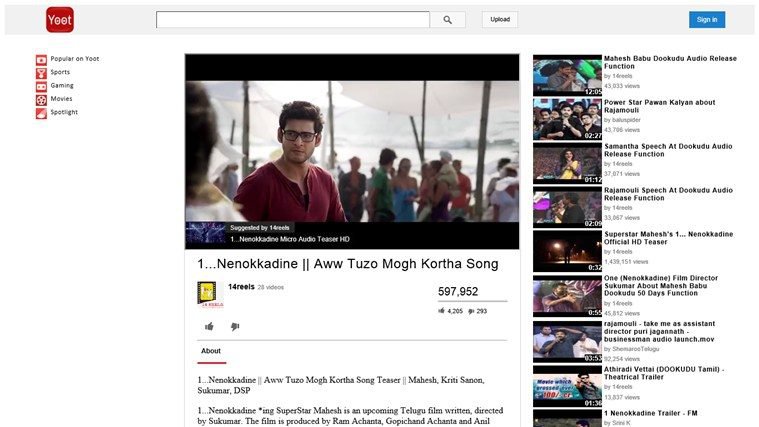The height and width of the screenshot is (427, 759).
Task: Click the 597,952 view count
Action: pyautogui.click(x=458, y=291)
